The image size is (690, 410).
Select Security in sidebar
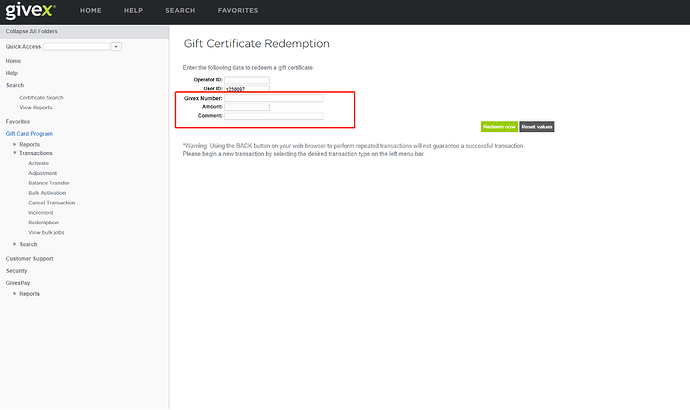(16, 271)
